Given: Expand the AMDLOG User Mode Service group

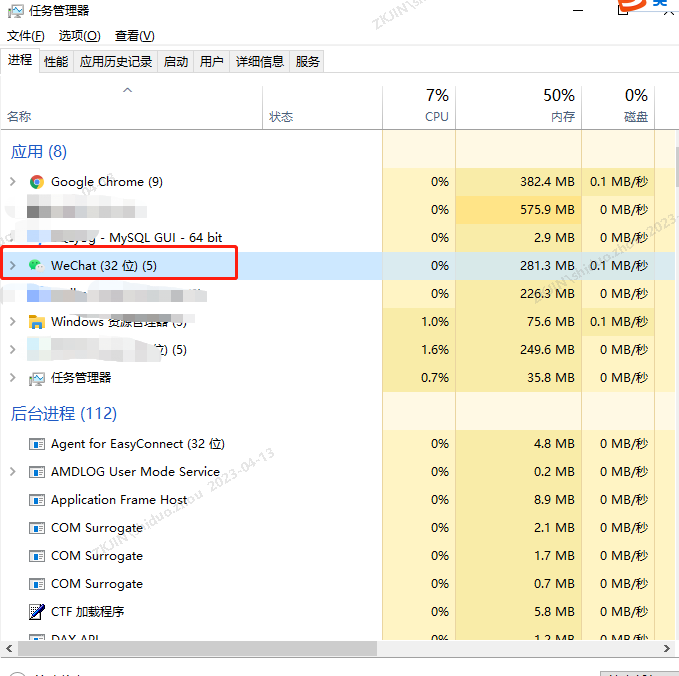Looking at the screenshot, I should (x=13, y=472).
